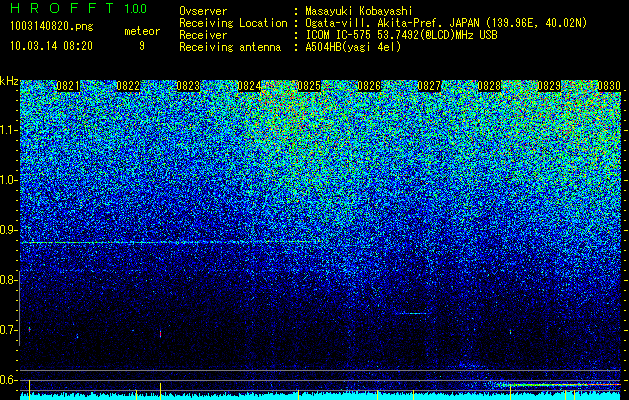Viewport: 629px width, 400px height.
Task: Click the meteor count value 9
Action: (x=142, y=46)
